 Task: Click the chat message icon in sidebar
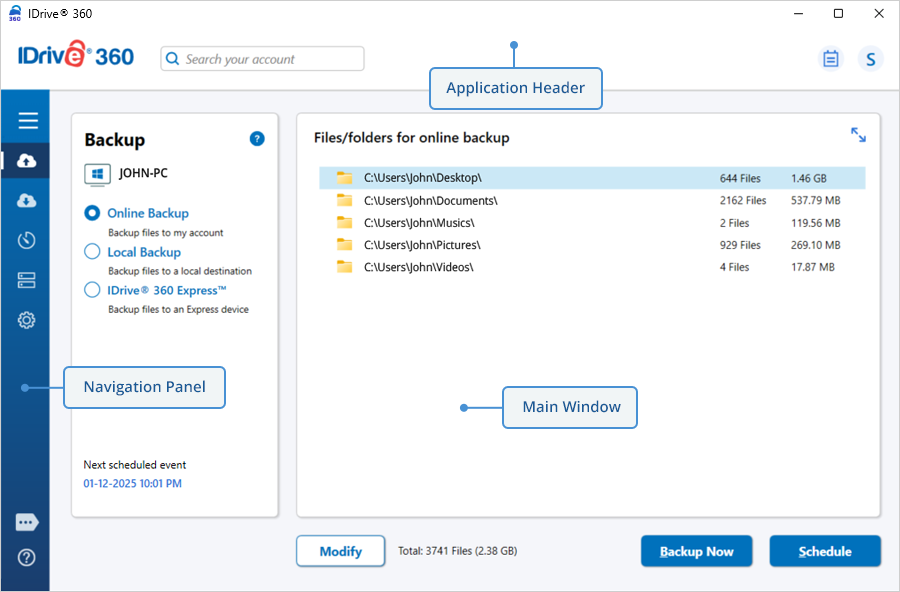pyautogui.click(x=27, y=522)
